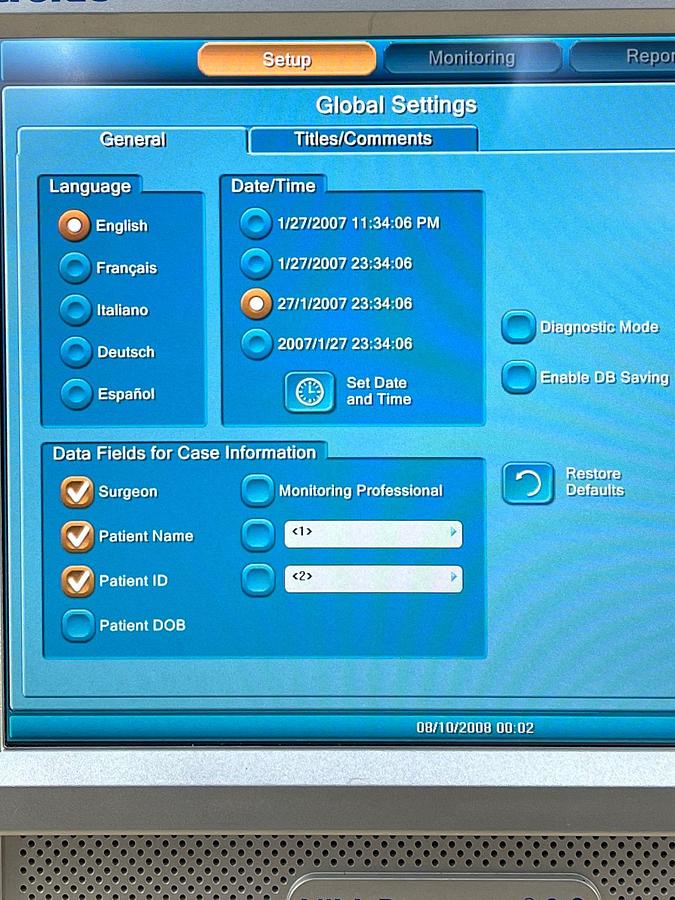The height and width of the screenshot is (900, 675).
Task: Expand the <1> field arrow
Action: [453, 533]
